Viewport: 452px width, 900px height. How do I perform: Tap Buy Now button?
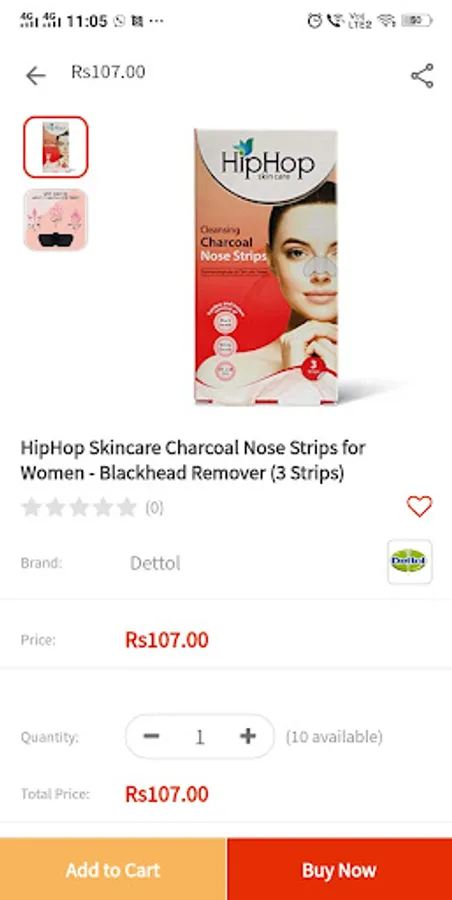click(339, 869)
